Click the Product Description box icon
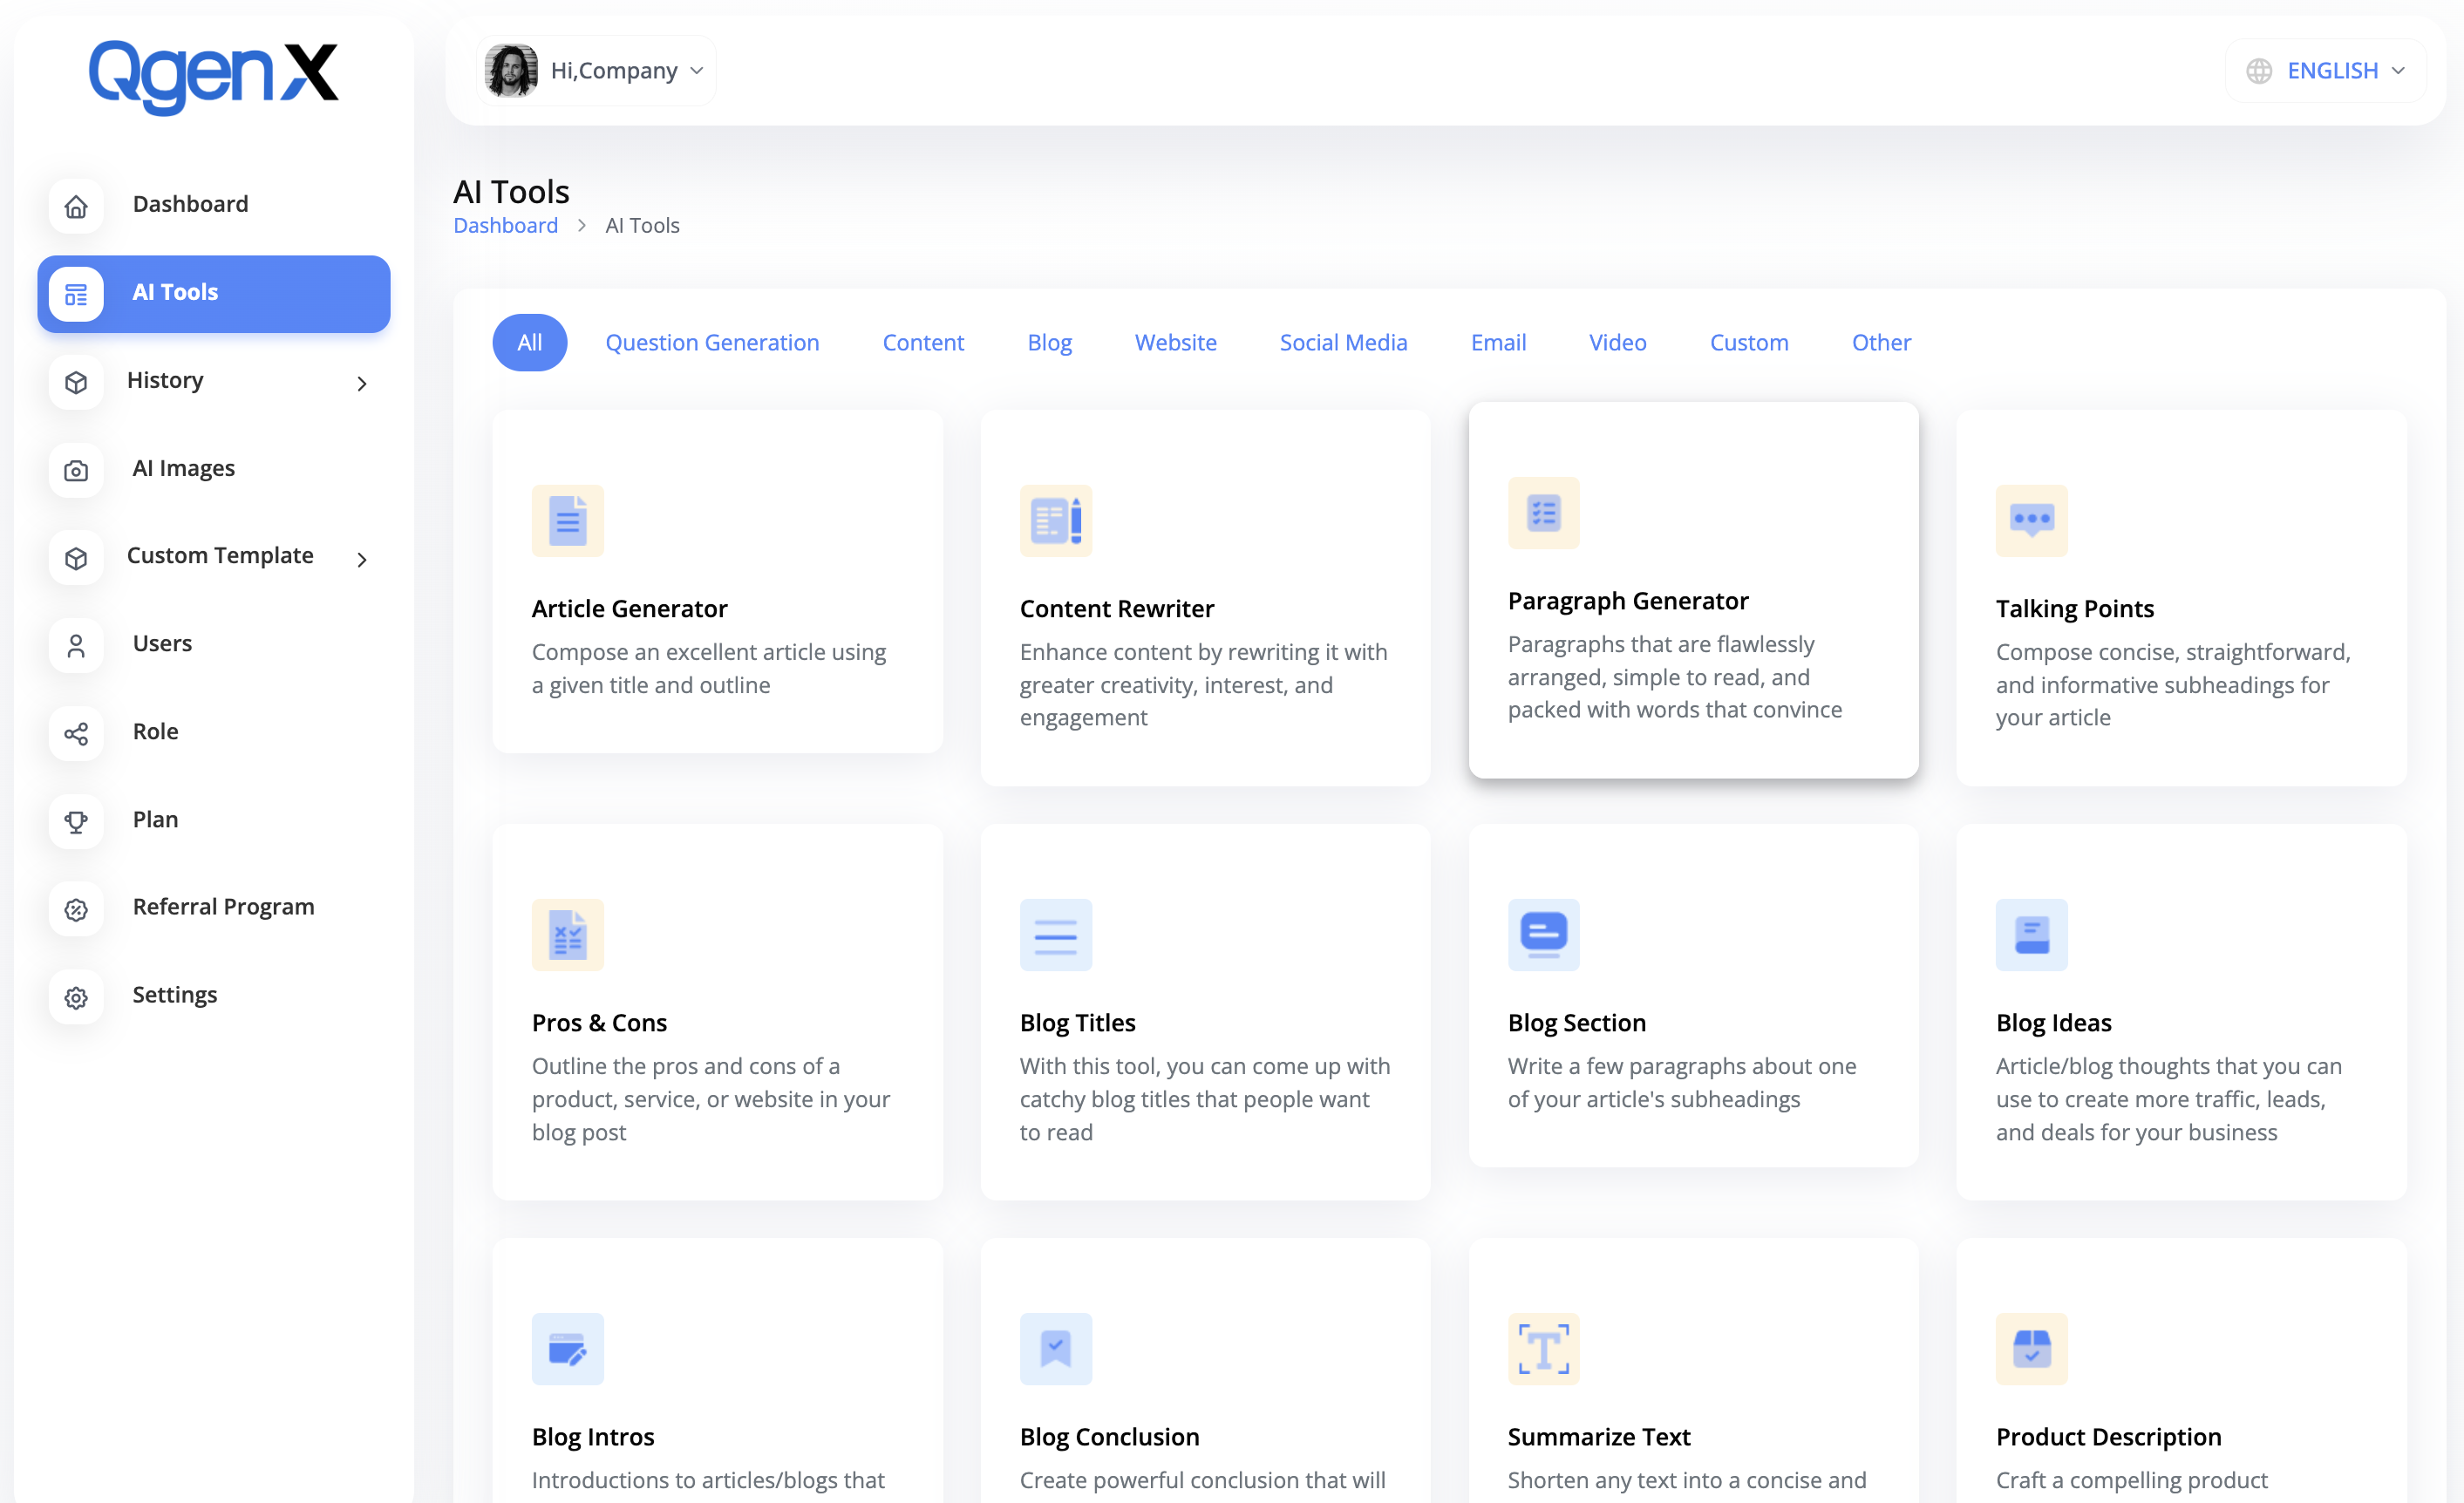 click(x=2031, y=1348)
